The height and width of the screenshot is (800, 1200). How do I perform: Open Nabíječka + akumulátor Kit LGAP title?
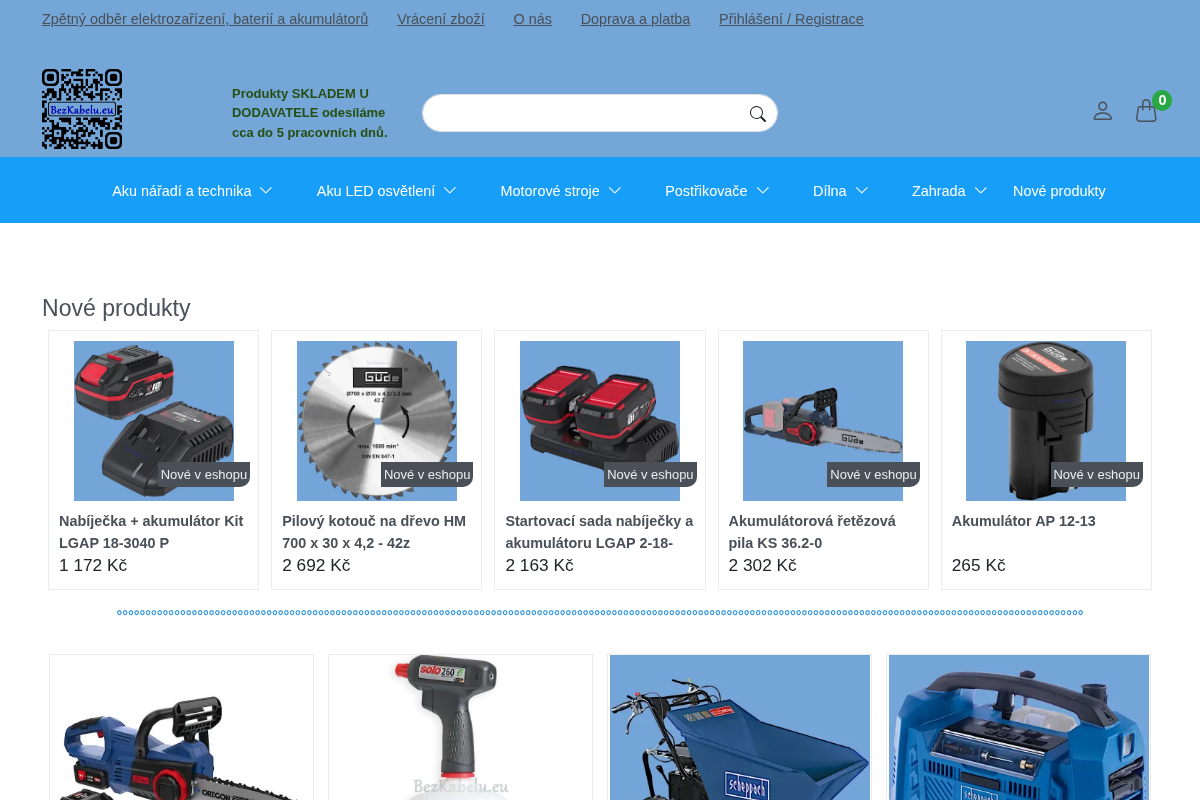pyautogui.click(x=152, y=532)
